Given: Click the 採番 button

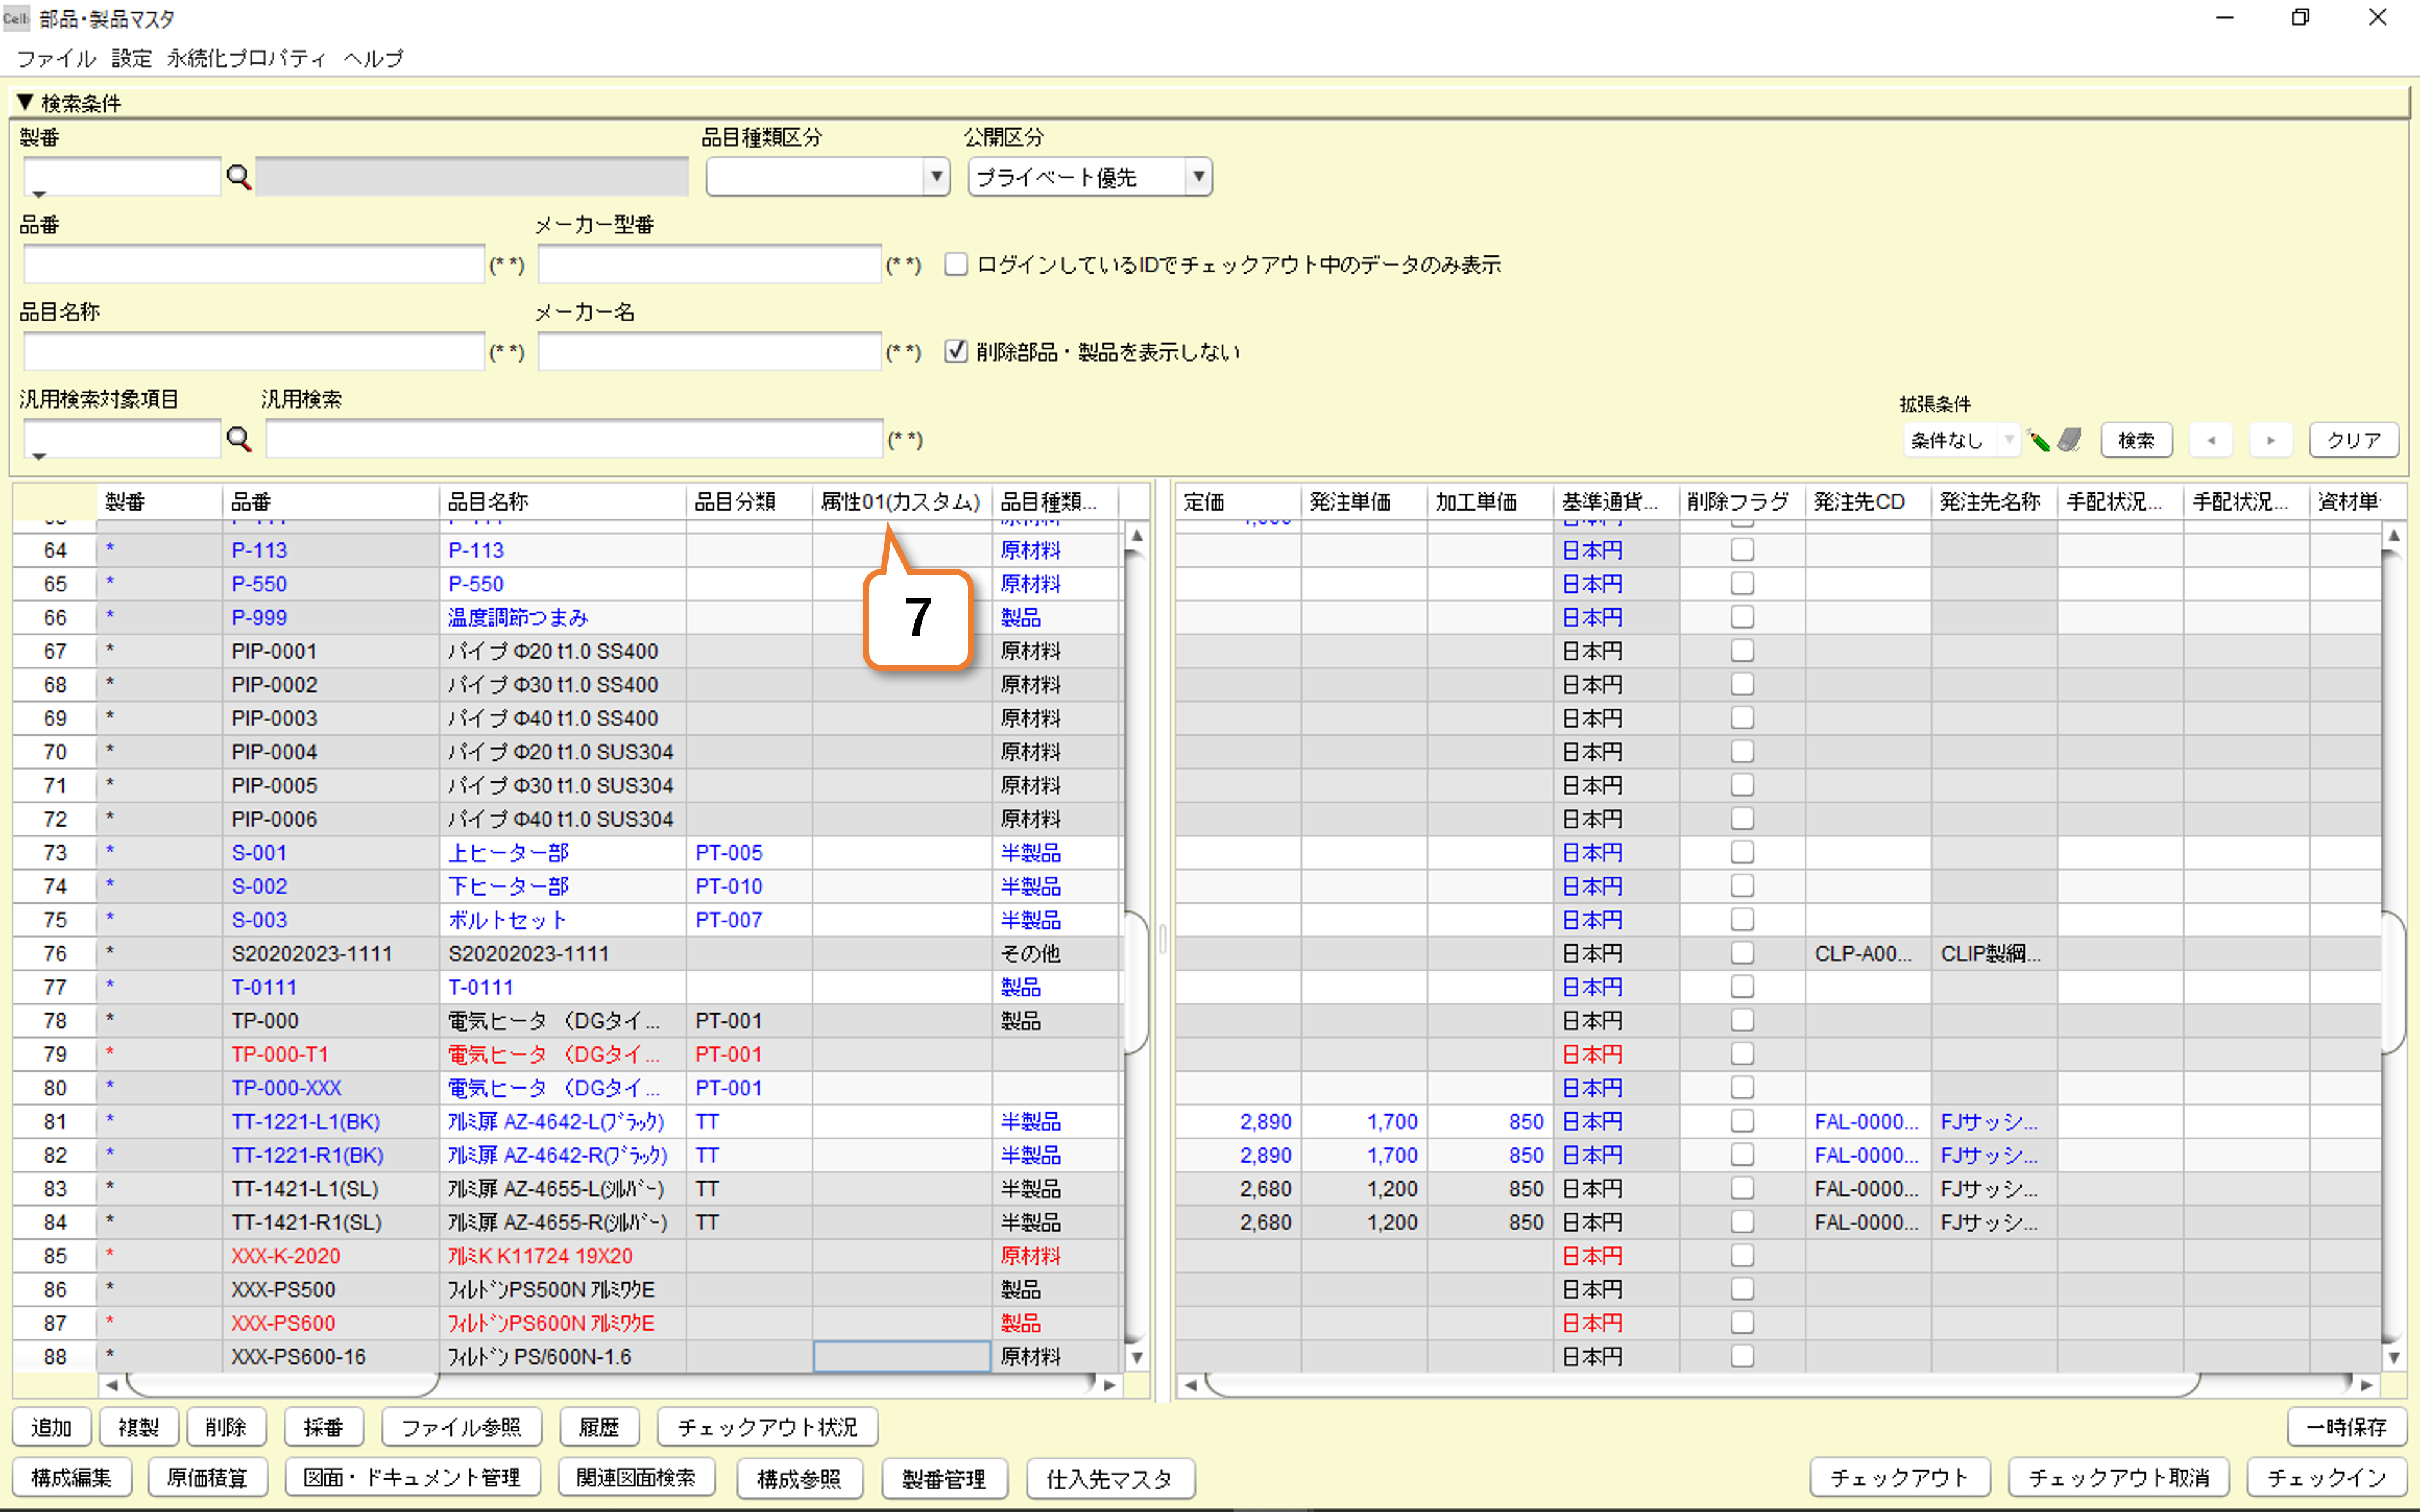Looking at the screenshot, I should [323, 1427].
